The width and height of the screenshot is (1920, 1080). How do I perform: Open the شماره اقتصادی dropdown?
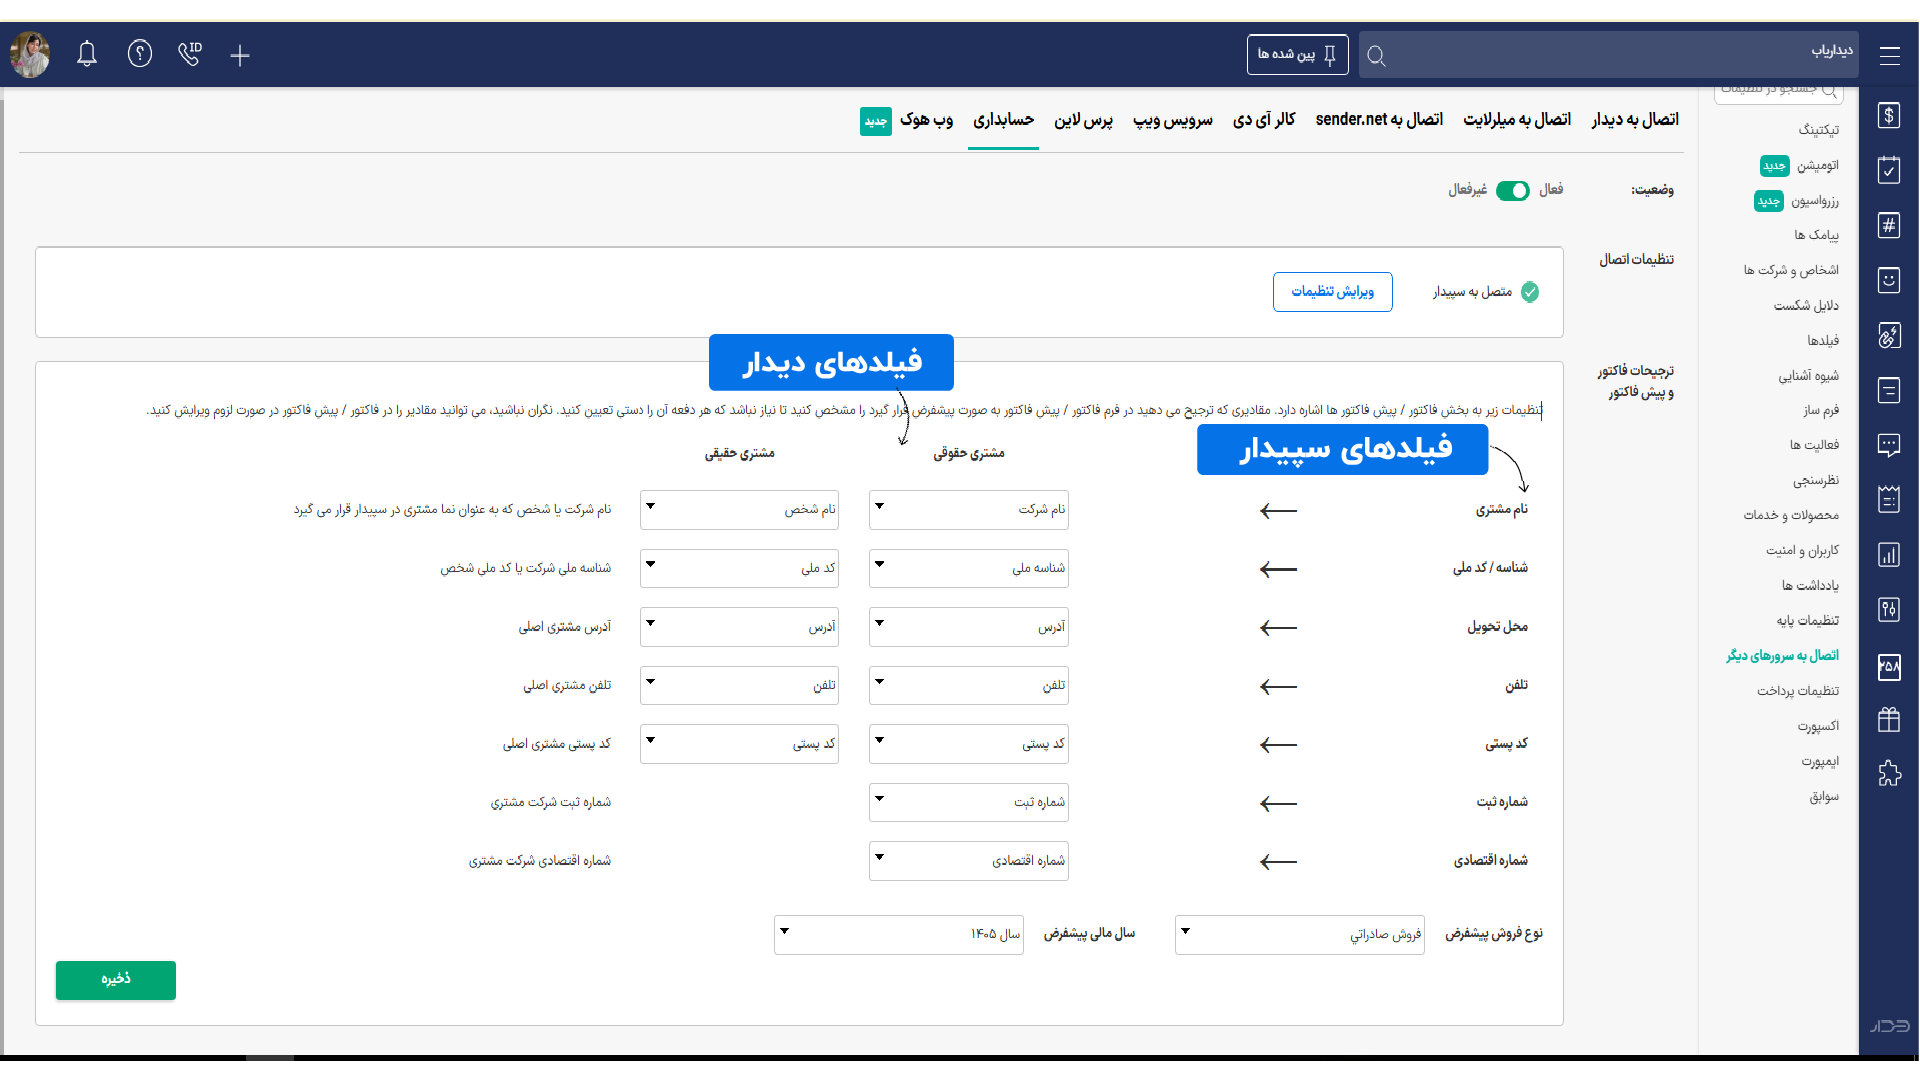tap(968, 861)
